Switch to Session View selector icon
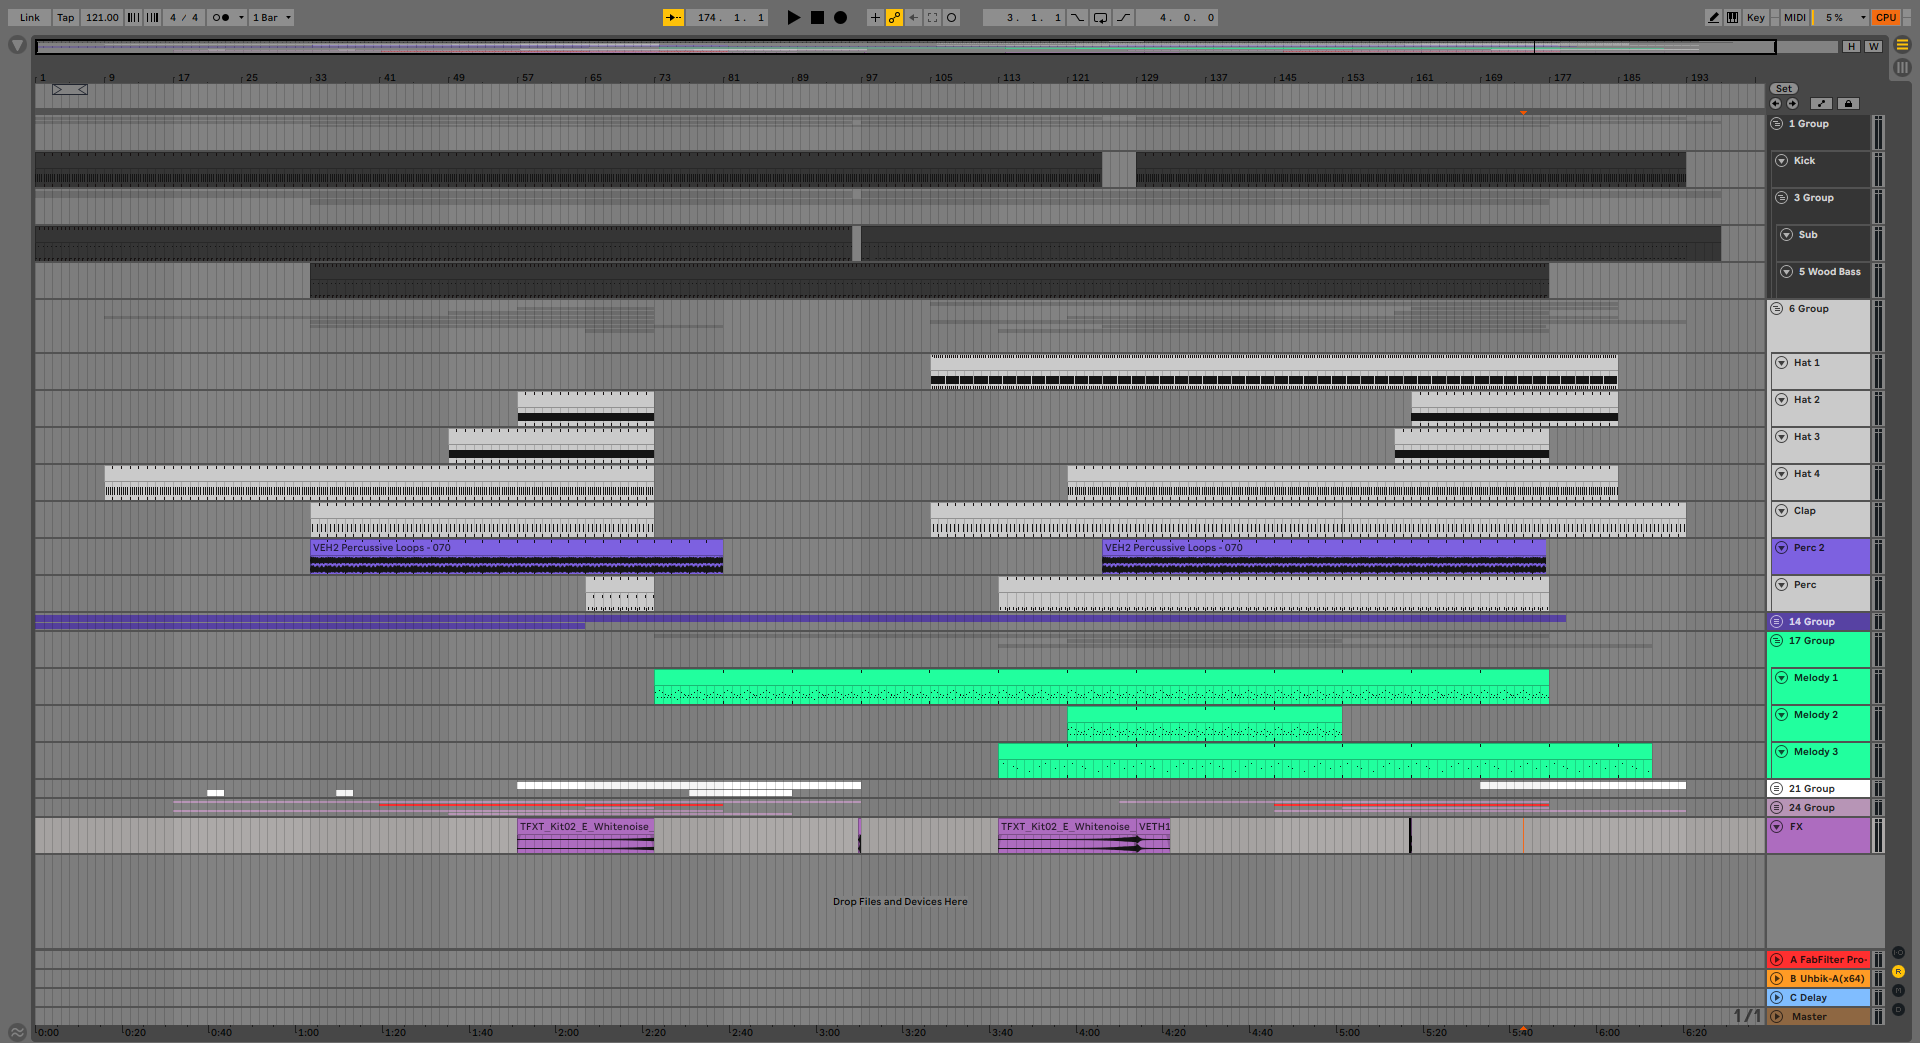Screen dimensions: 1920x1043 [1902, 67]
